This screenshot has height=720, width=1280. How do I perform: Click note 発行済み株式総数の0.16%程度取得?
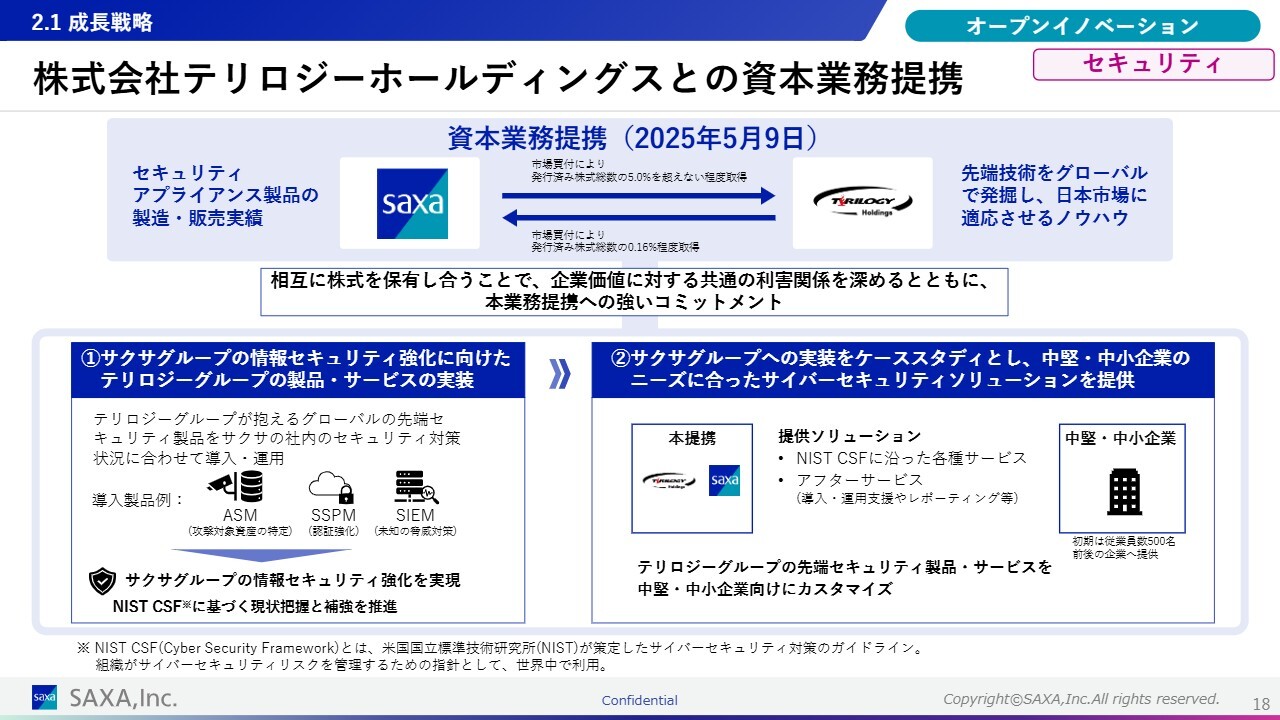[x=615, y=246]
